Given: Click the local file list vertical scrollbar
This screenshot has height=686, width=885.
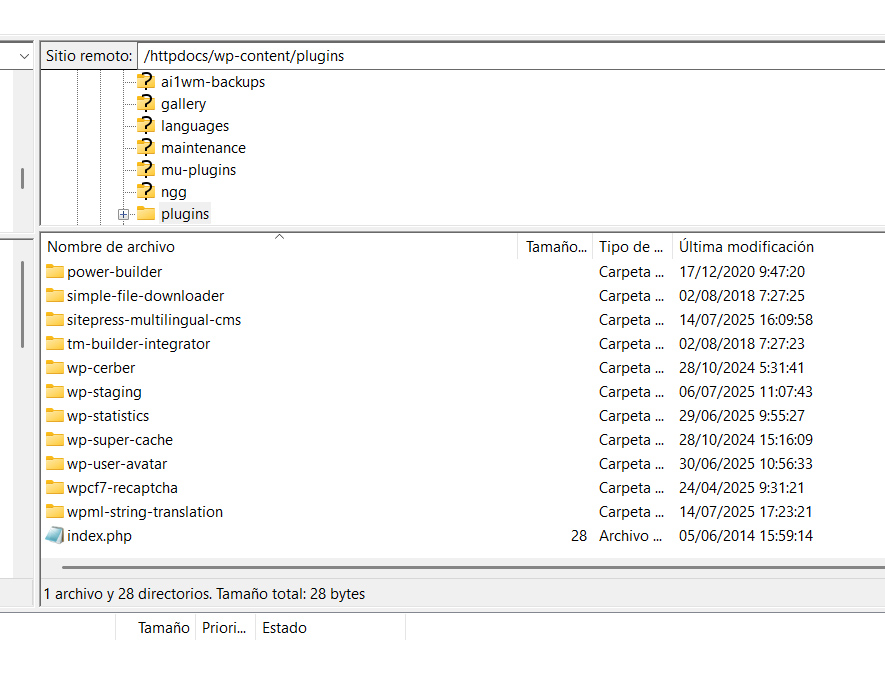Looking at the screenshot, I should pyautogui.click(x=22, y=304).
